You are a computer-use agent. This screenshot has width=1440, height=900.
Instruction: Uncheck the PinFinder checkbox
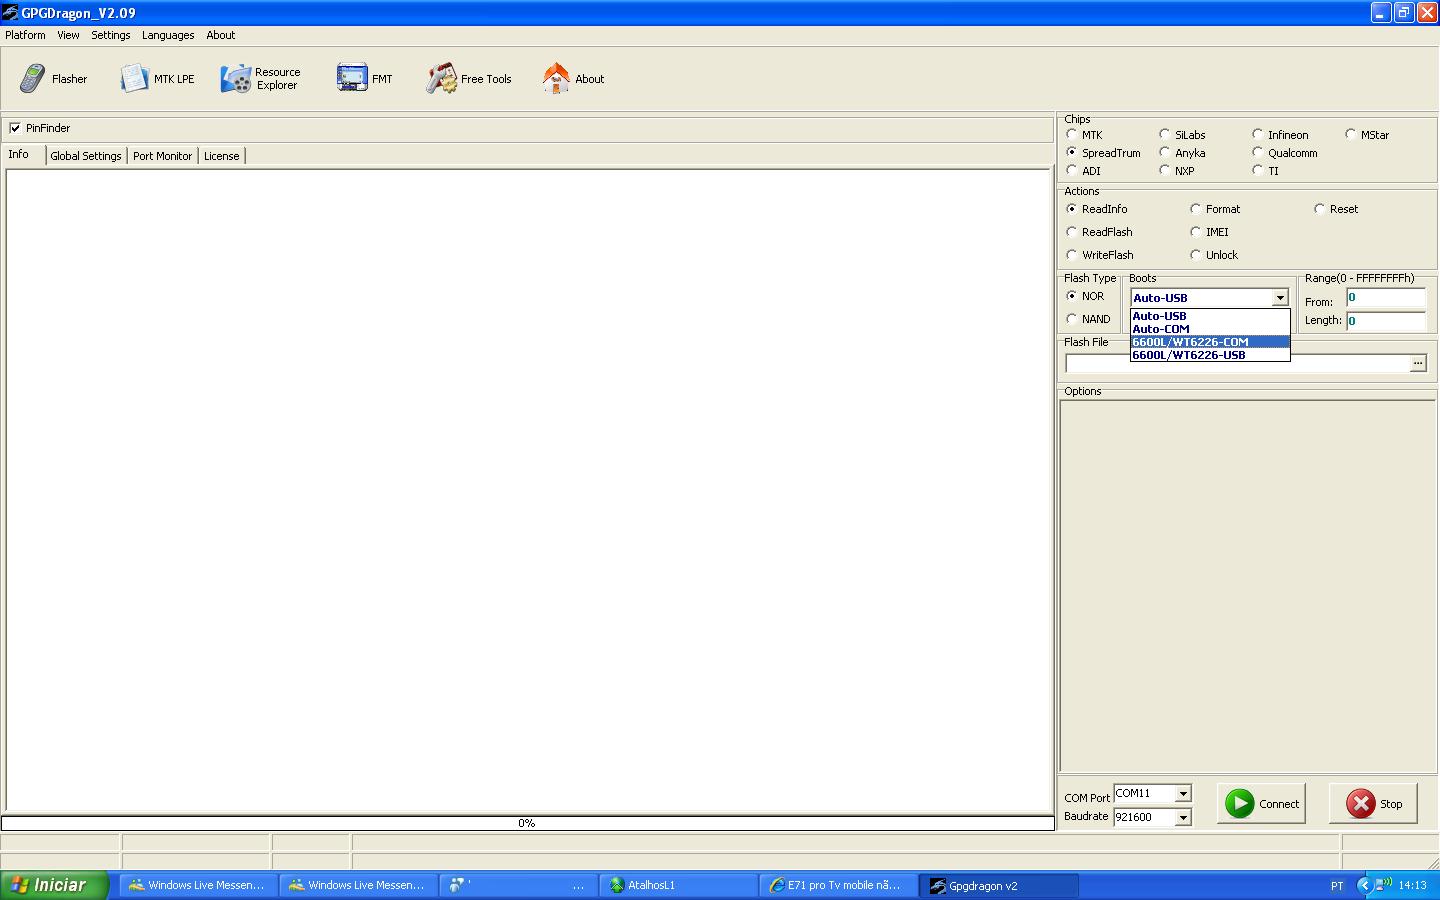pos(15,128)
